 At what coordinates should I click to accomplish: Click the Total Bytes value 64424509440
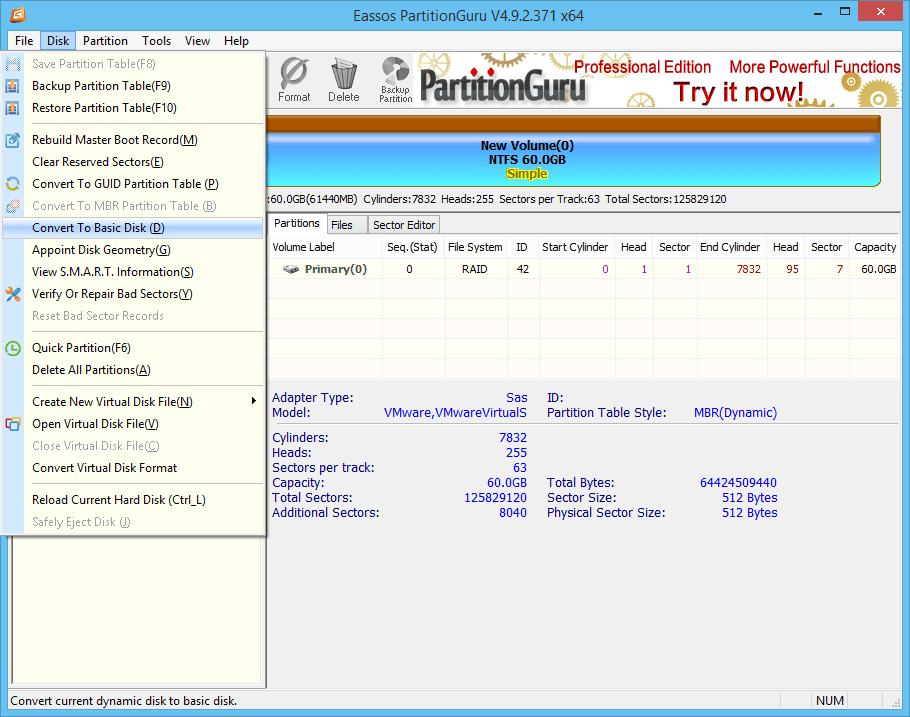point(738,483)
